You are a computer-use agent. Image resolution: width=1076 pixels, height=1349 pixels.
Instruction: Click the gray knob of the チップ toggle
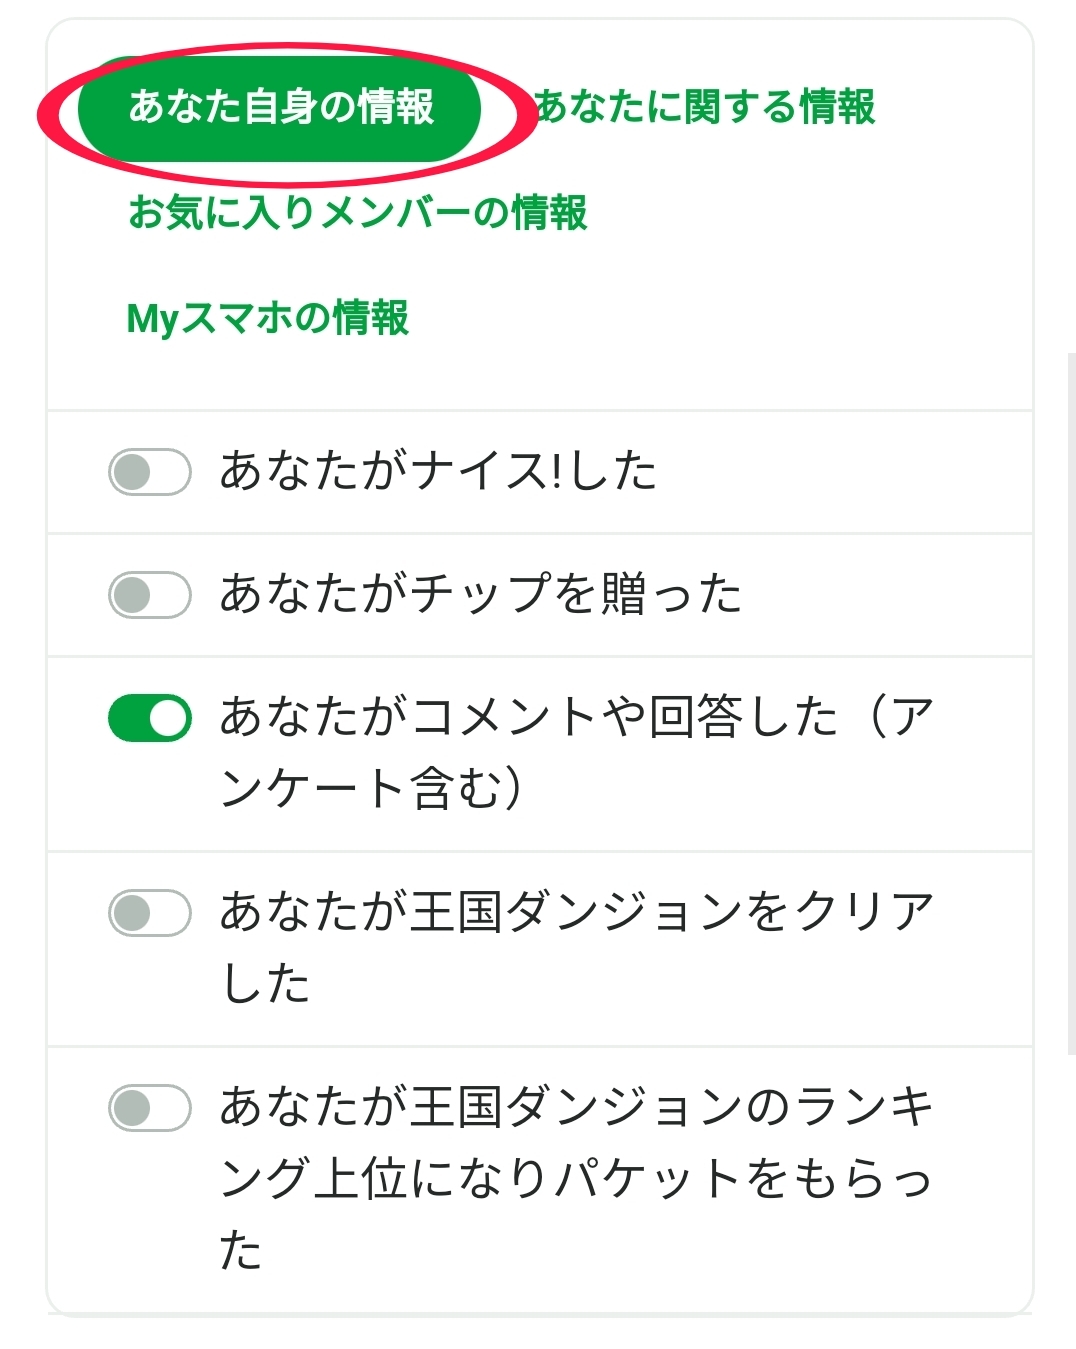pyautogui.click(x=131, y=595)
